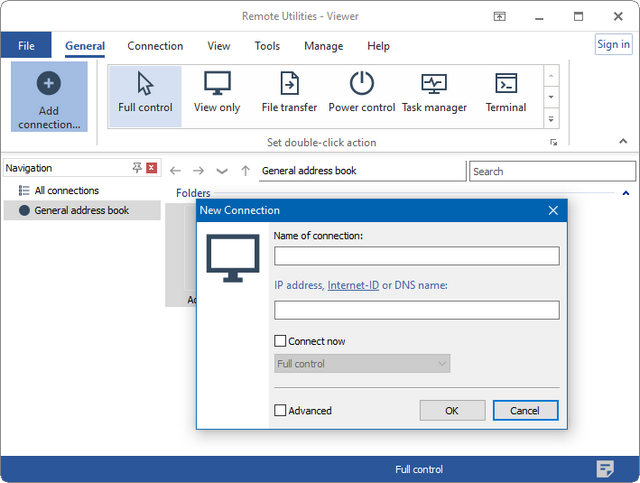Open the Internet-ID link
Image resolution: width=640 pixels, height=483 pixels.
click(353, 285)
